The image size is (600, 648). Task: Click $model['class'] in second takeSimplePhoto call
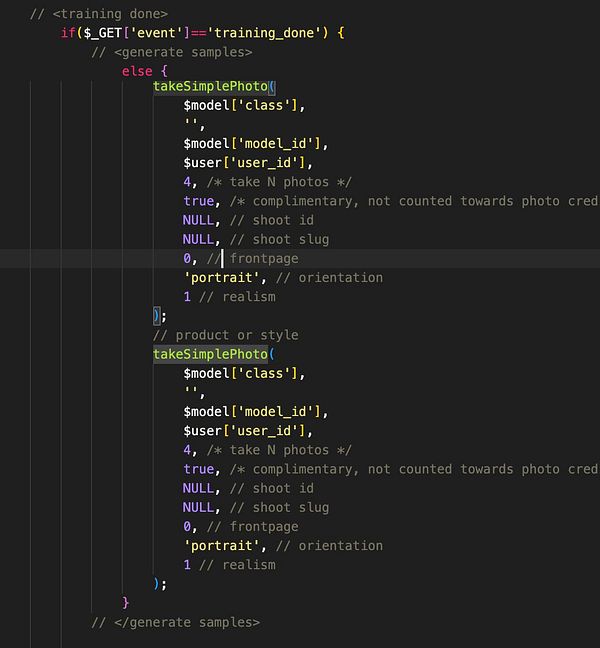240,374
